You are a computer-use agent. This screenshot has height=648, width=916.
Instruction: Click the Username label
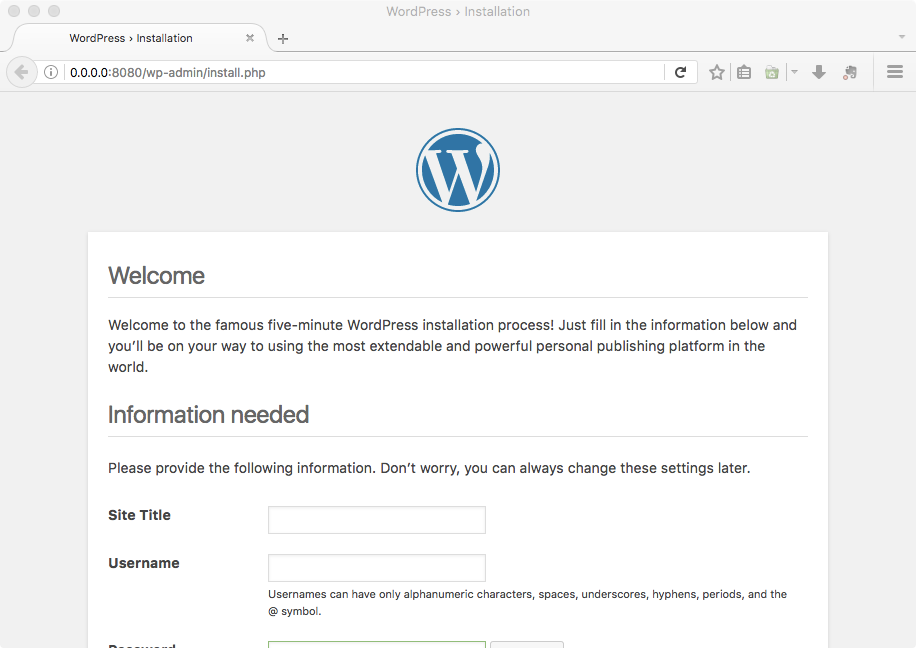[144, 563]
